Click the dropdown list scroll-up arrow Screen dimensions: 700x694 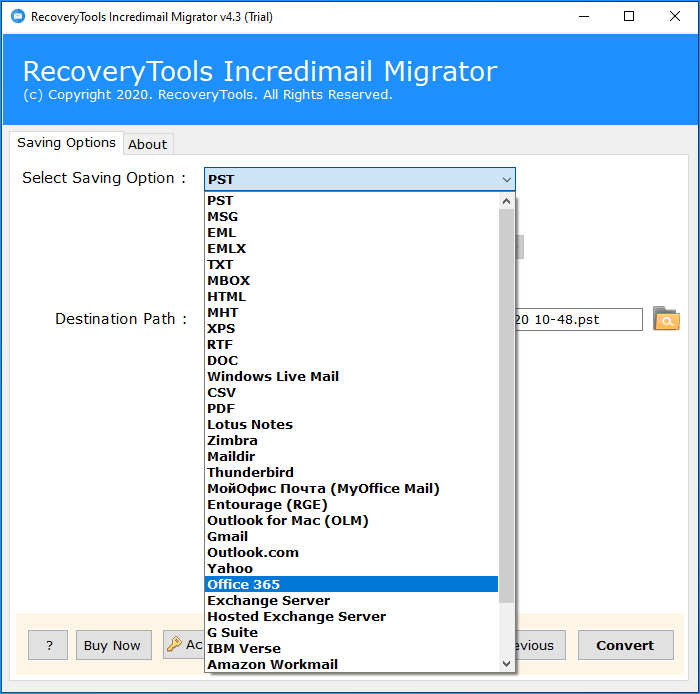506,201
